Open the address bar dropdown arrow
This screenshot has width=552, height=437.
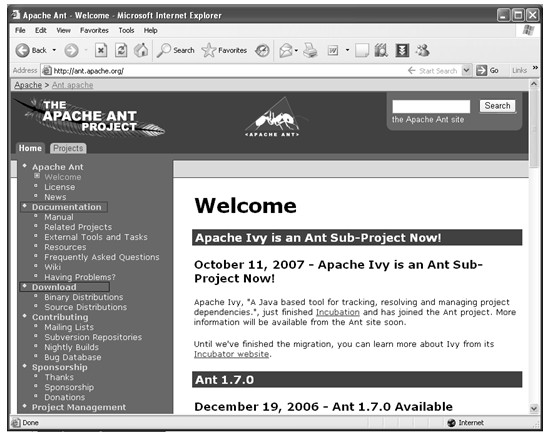(466, 70)
